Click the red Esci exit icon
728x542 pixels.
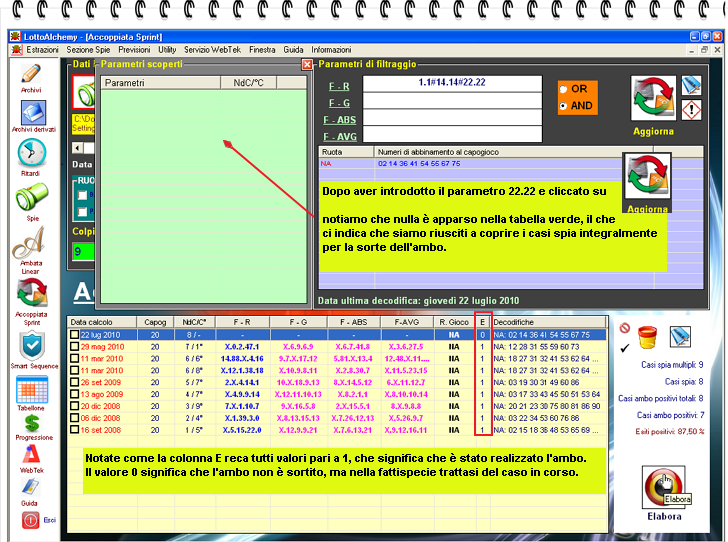tap(30, 520)
